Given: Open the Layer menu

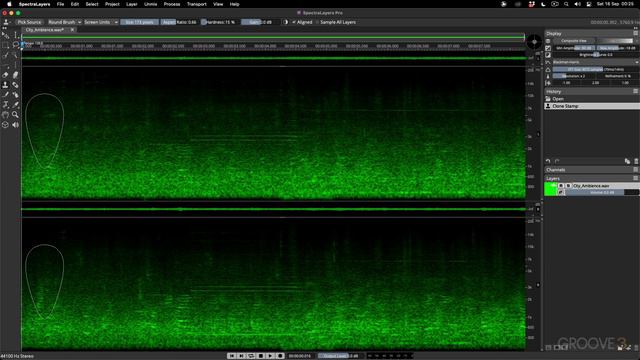Looking at the screenshot, I should point(131,4).
